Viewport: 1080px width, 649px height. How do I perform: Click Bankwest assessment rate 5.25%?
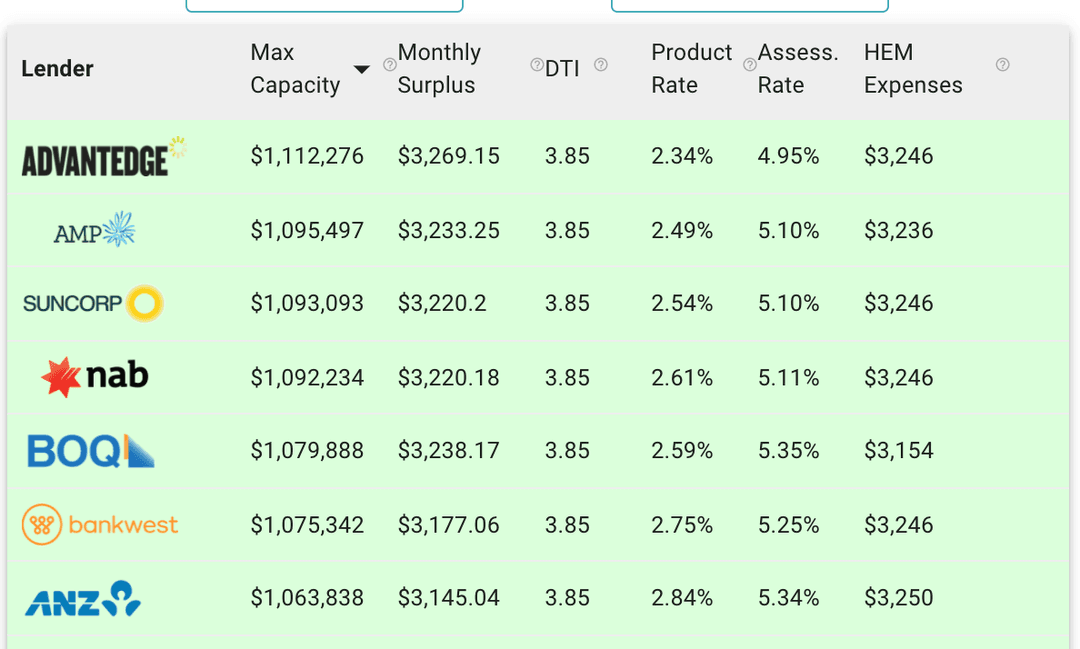789,525
